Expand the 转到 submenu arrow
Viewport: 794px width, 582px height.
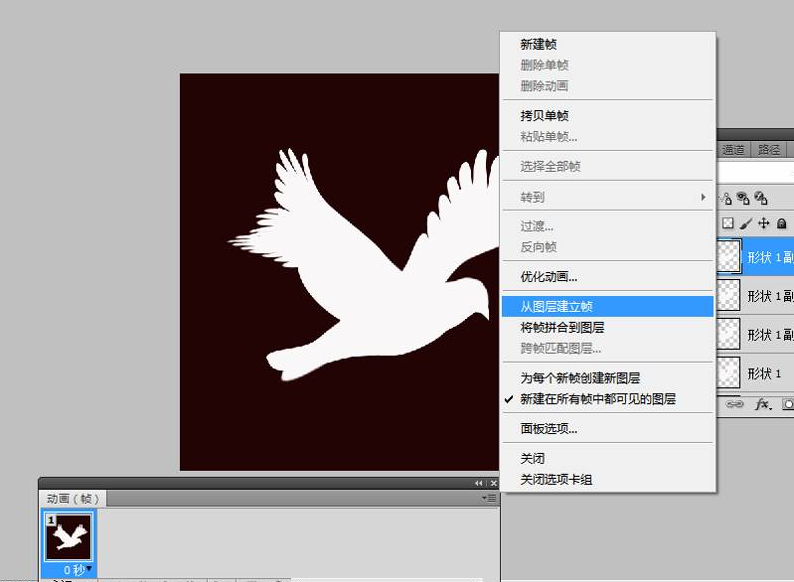703,197
